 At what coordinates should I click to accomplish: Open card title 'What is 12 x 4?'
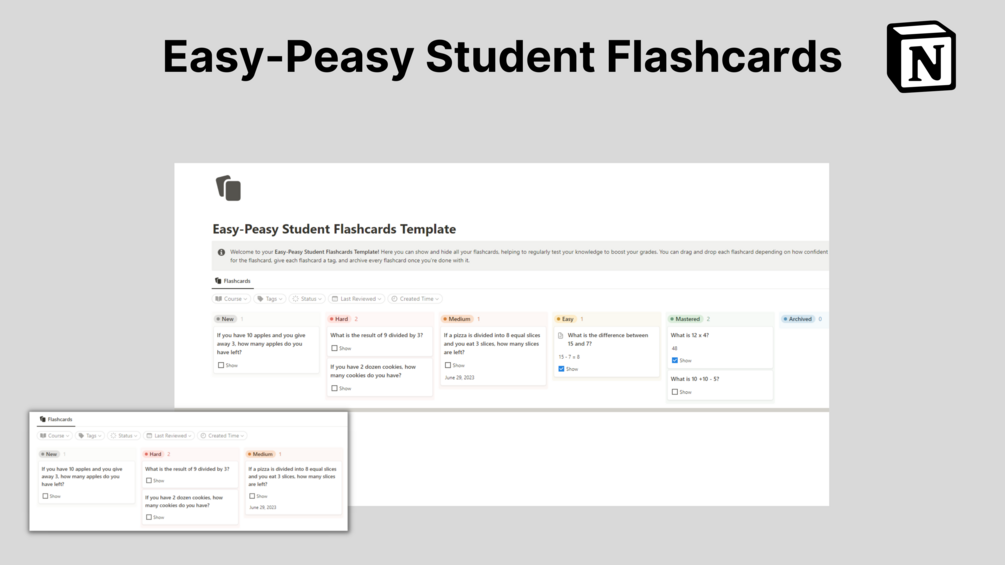click(690, 335)
